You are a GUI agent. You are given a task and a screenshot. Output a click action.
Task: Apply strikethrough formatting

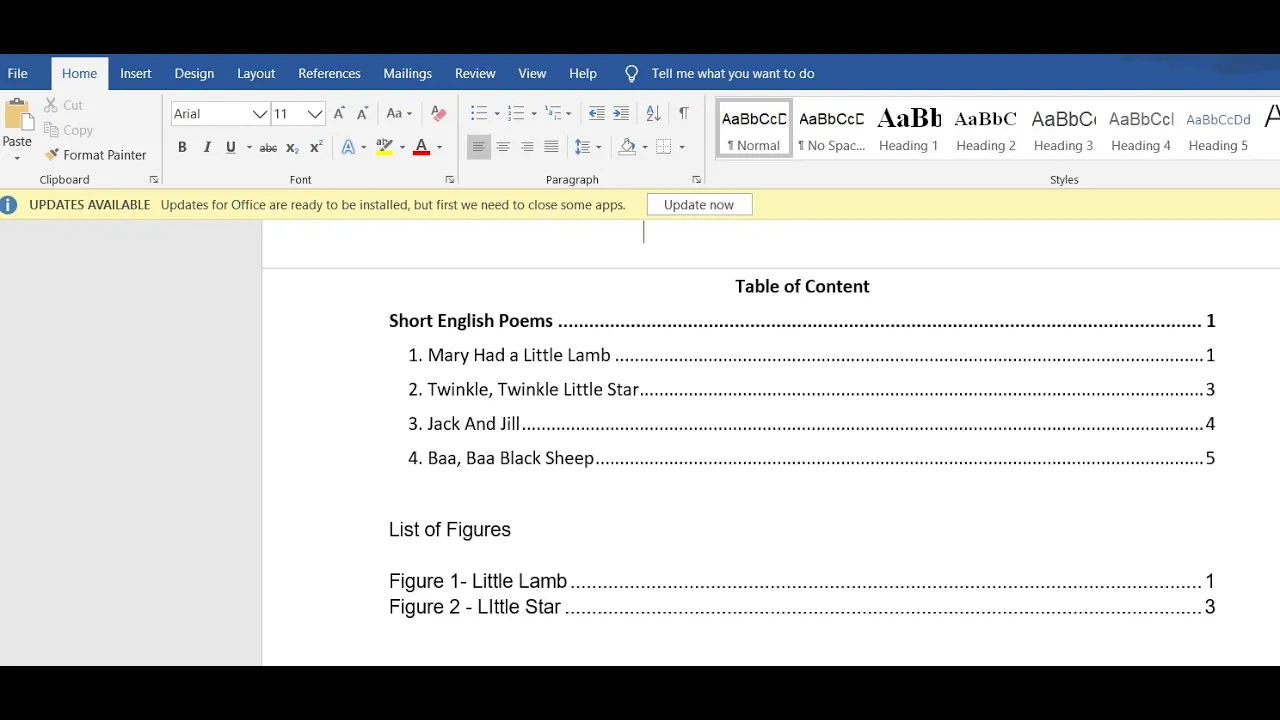click(268, 147)
